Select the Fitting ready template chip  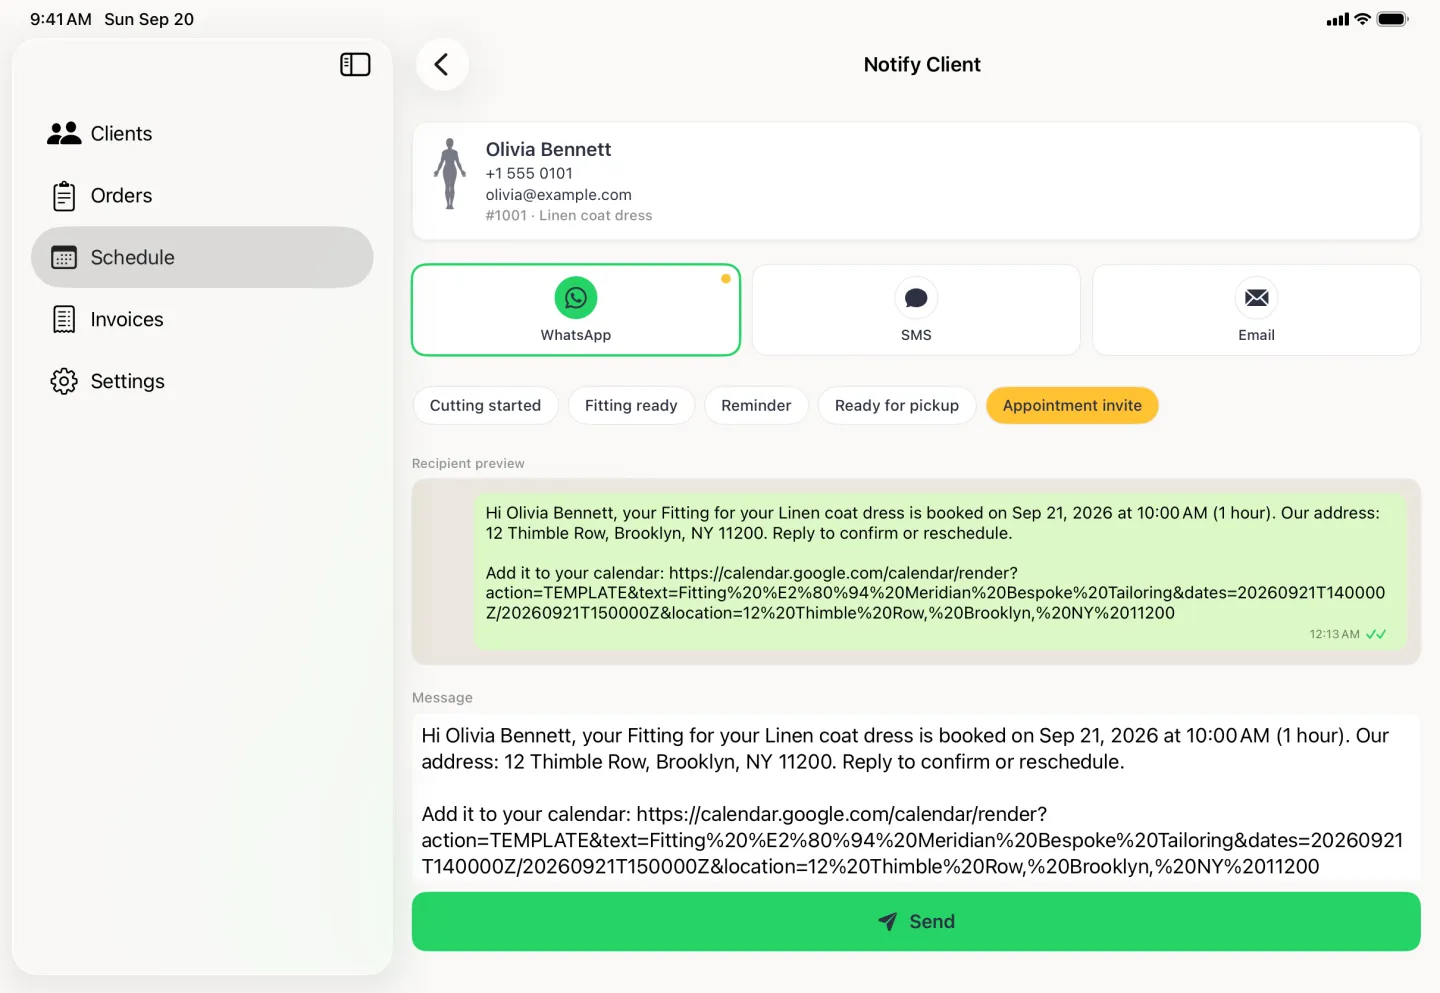(x=631, y=406)
